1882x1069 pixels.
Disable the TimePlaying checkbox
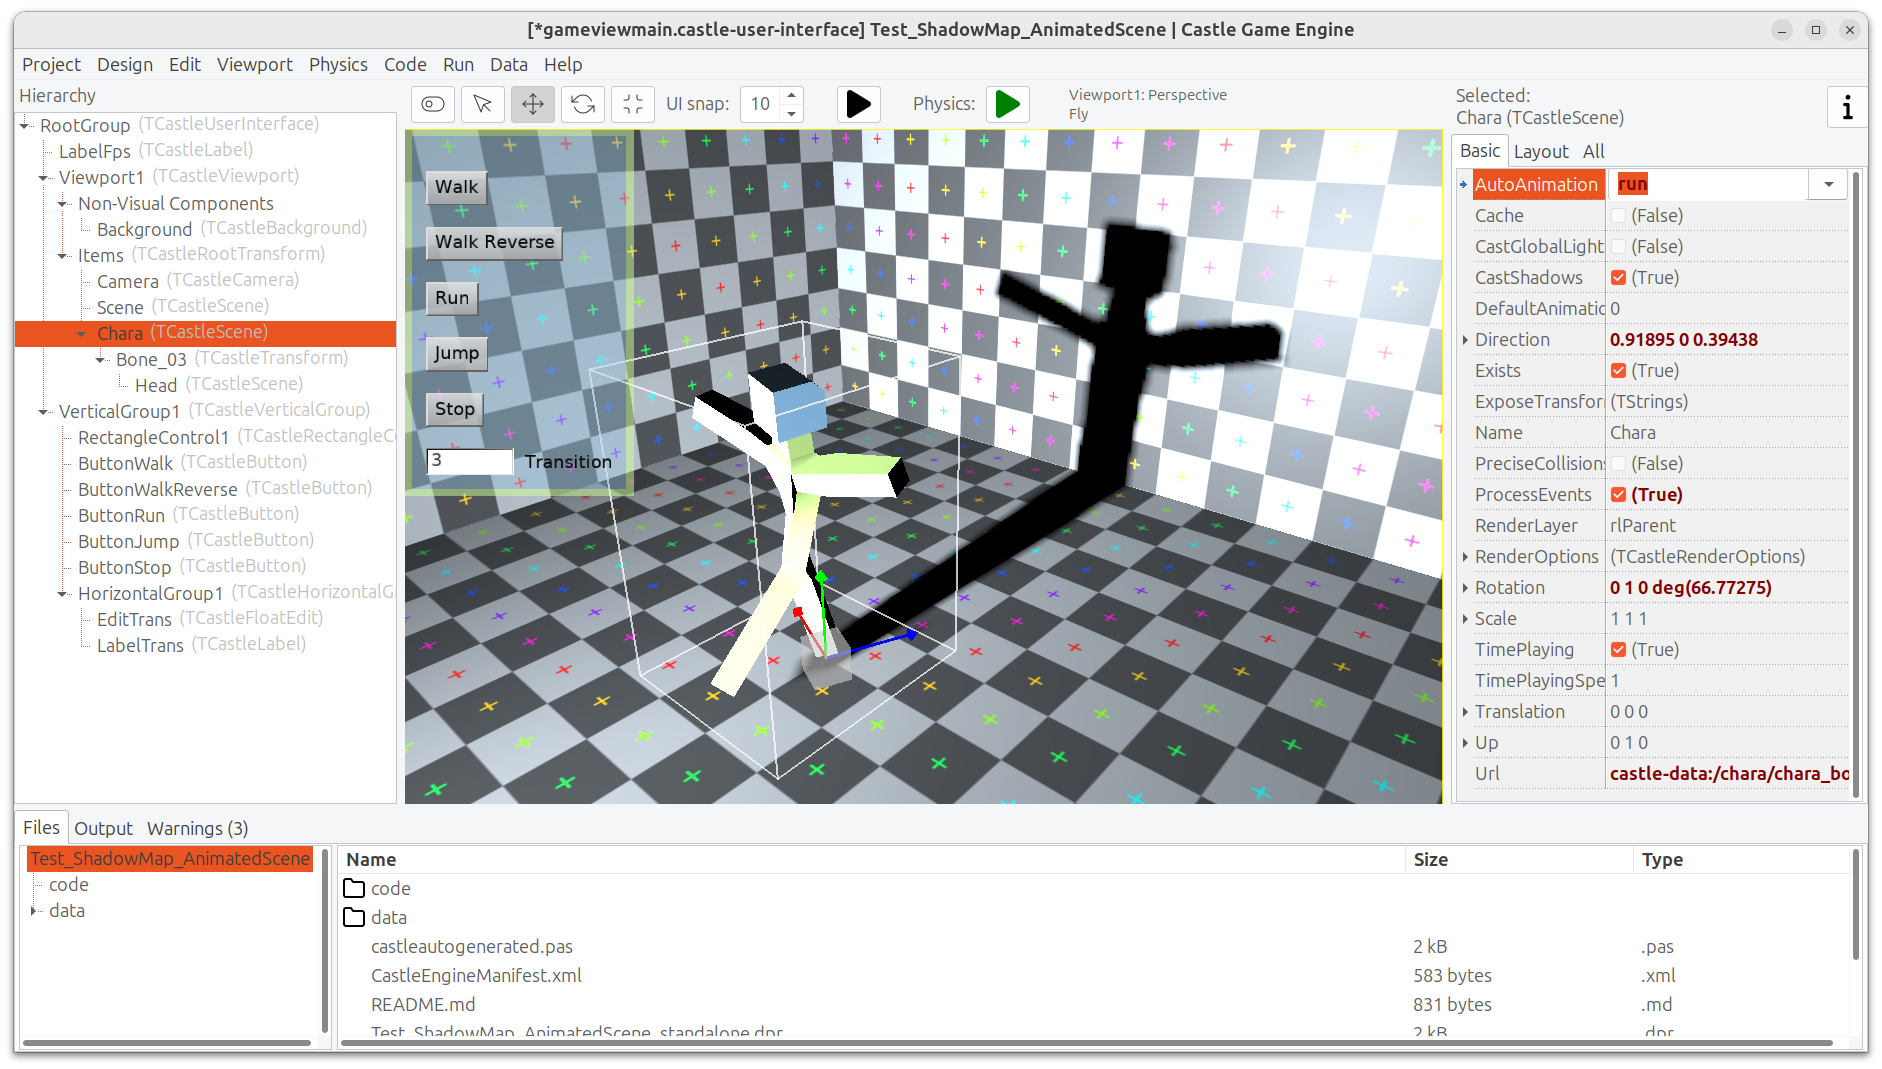pyautogui.click(x=1618, y=650)
